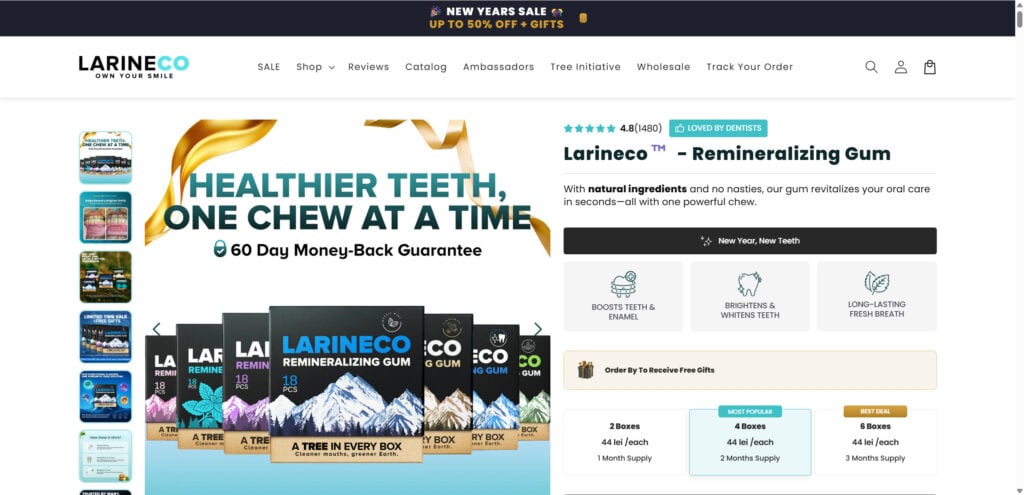Show previous product image with left arrow
Image resolution: width=1024 pixels, height=495 pixels.
157,328
